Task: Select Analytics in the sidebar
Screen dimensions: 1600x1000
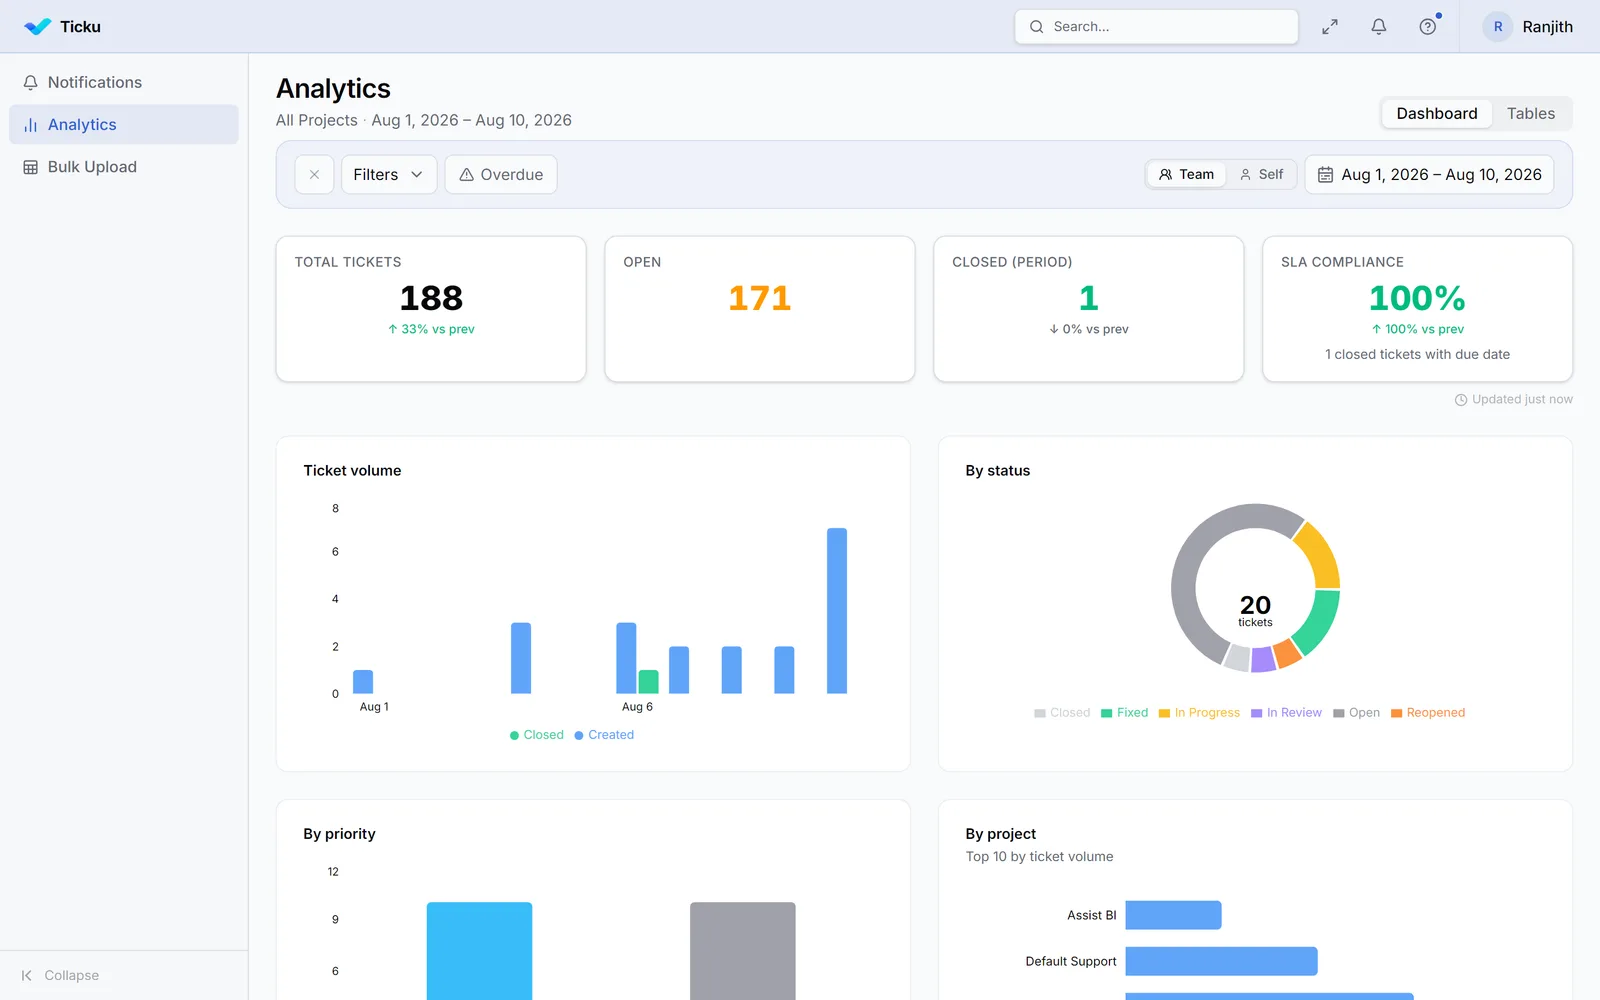Action: click(124, 124)
